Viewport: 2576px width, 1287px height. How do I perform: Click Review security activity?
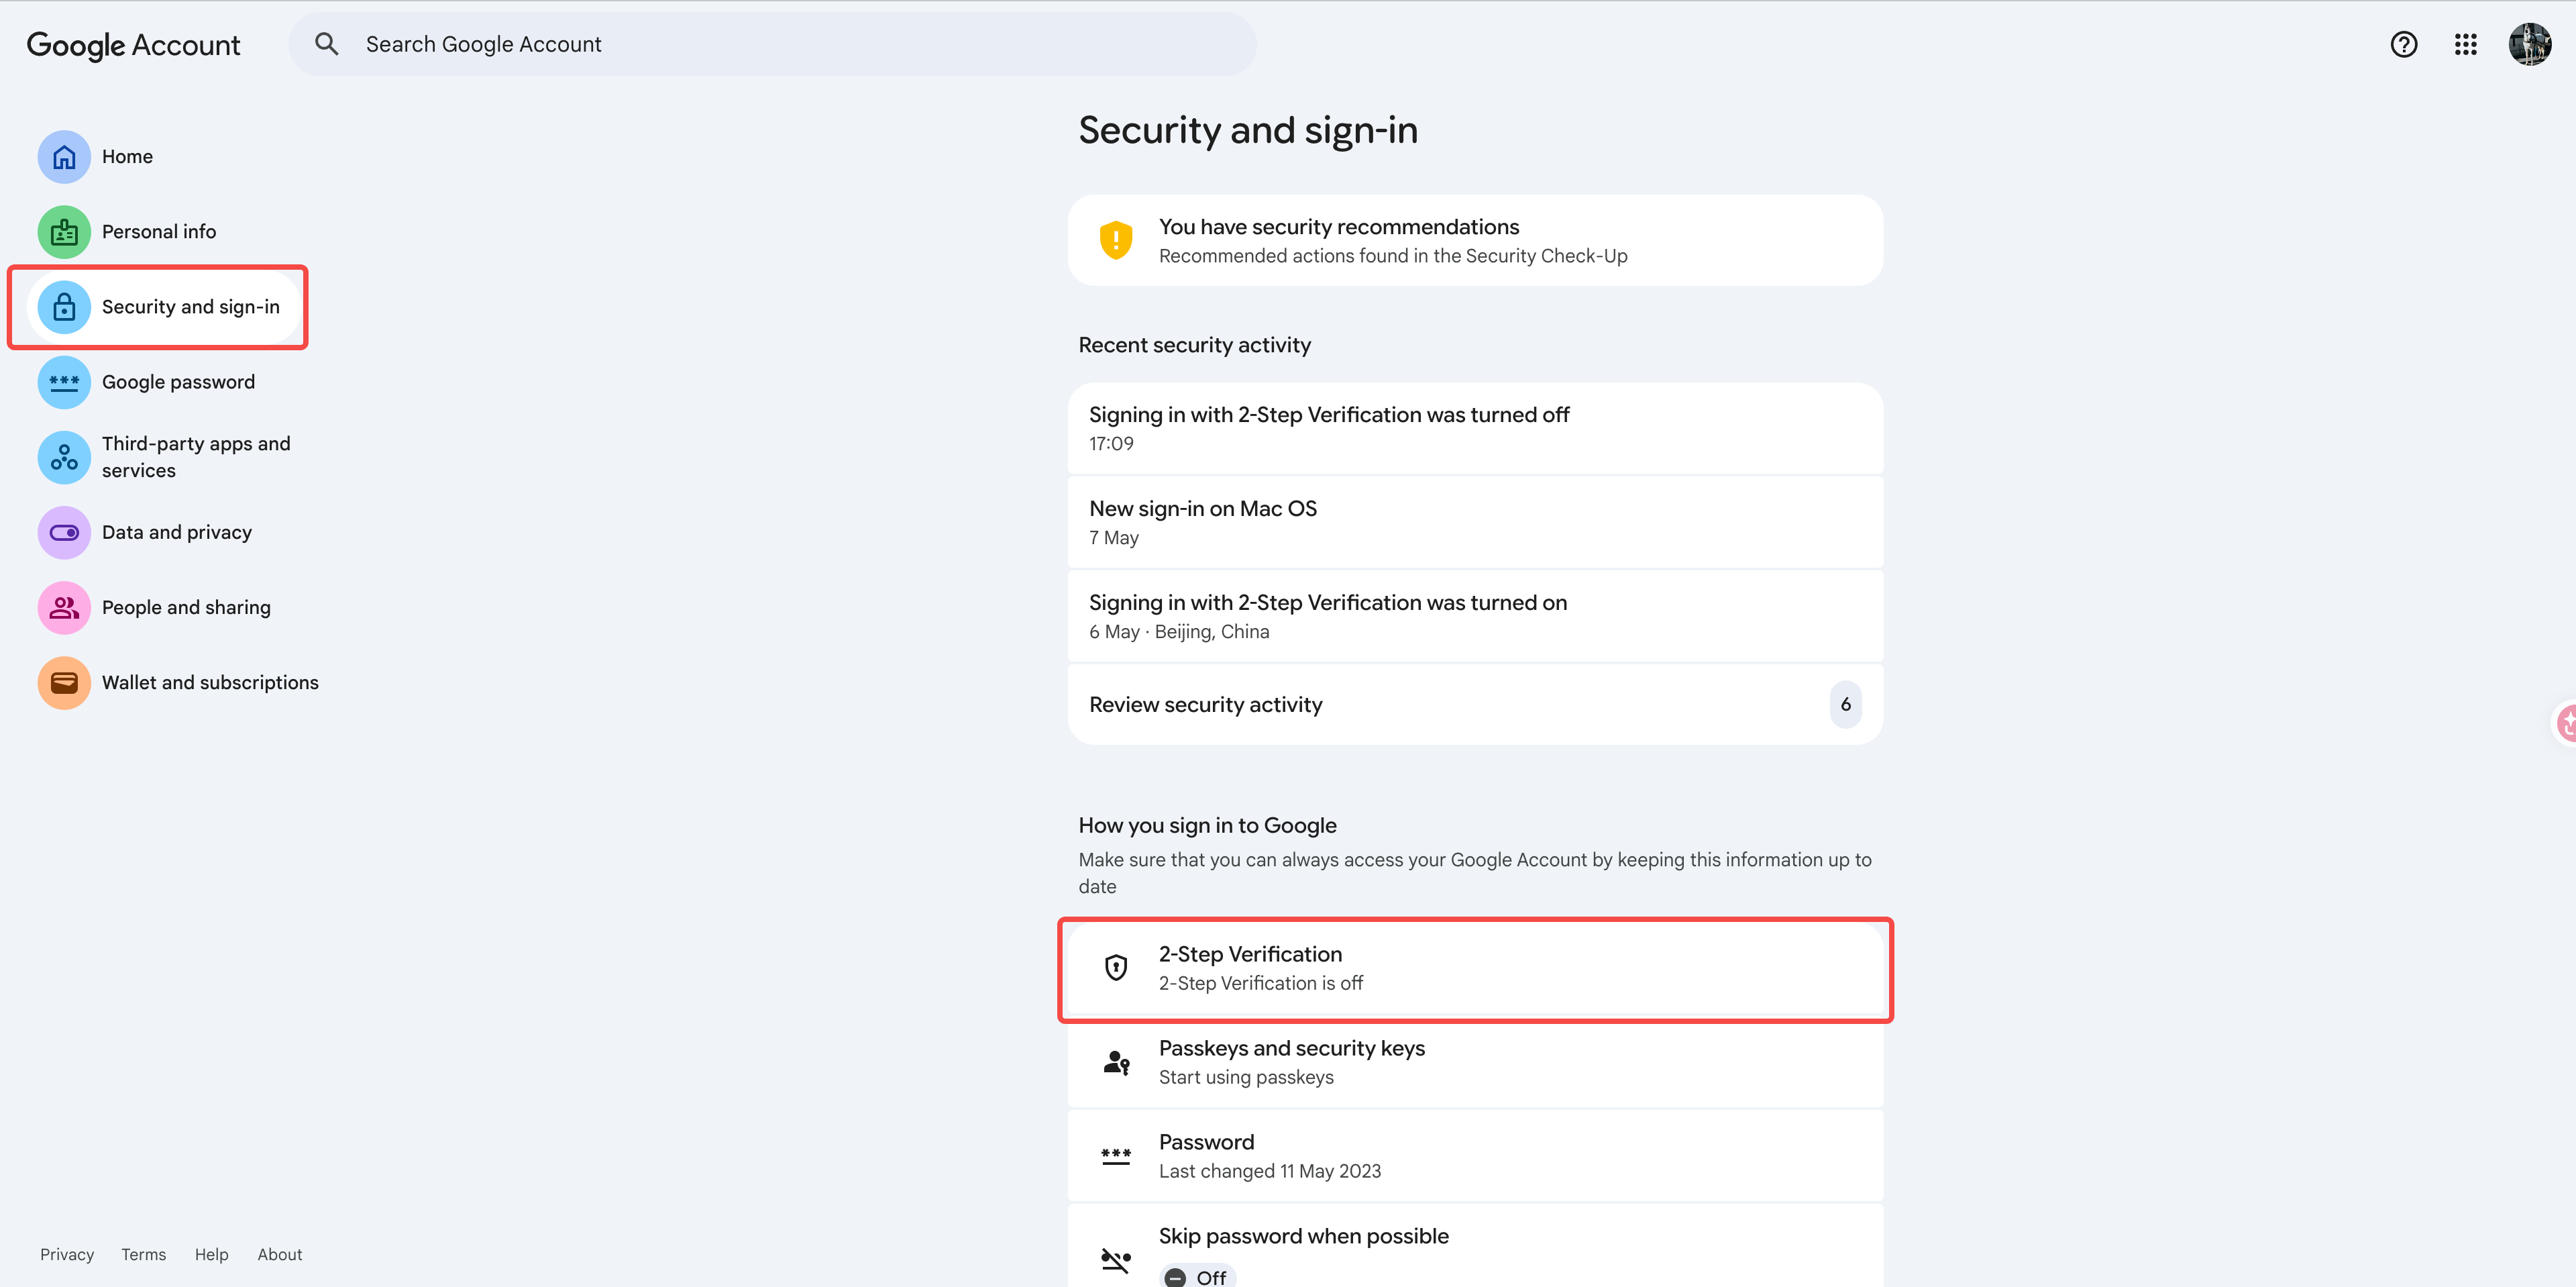(1475, 704)
